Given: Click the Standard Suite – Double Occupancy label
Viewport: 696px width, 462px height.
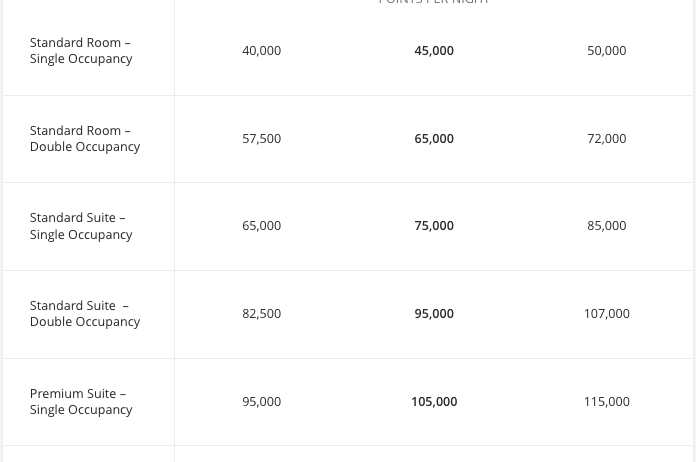Looking at the screenshot, I should (85, 314).
